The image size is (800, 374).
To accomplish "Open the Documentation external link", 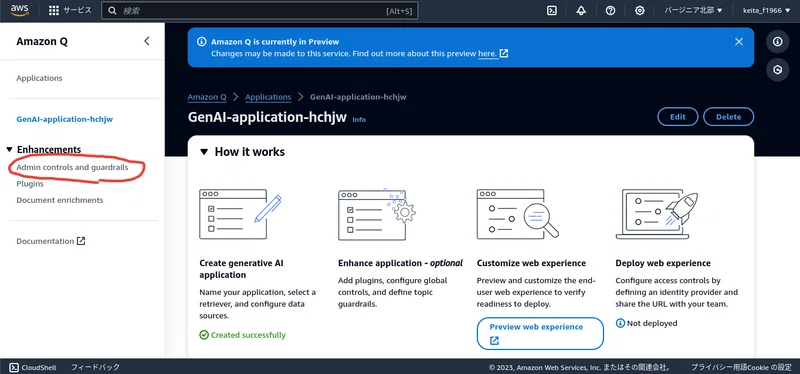I will pos(51,241).
